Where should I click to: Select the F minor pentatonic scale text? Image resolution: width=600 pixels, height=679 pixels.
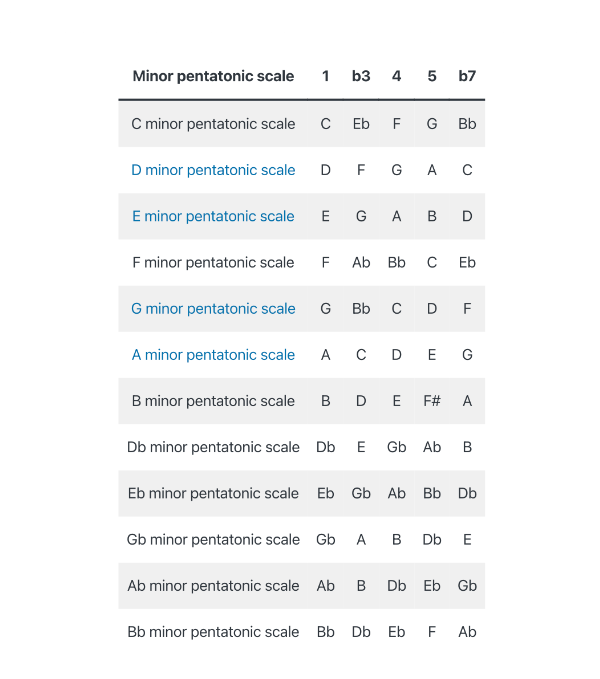tap(213, 263)
